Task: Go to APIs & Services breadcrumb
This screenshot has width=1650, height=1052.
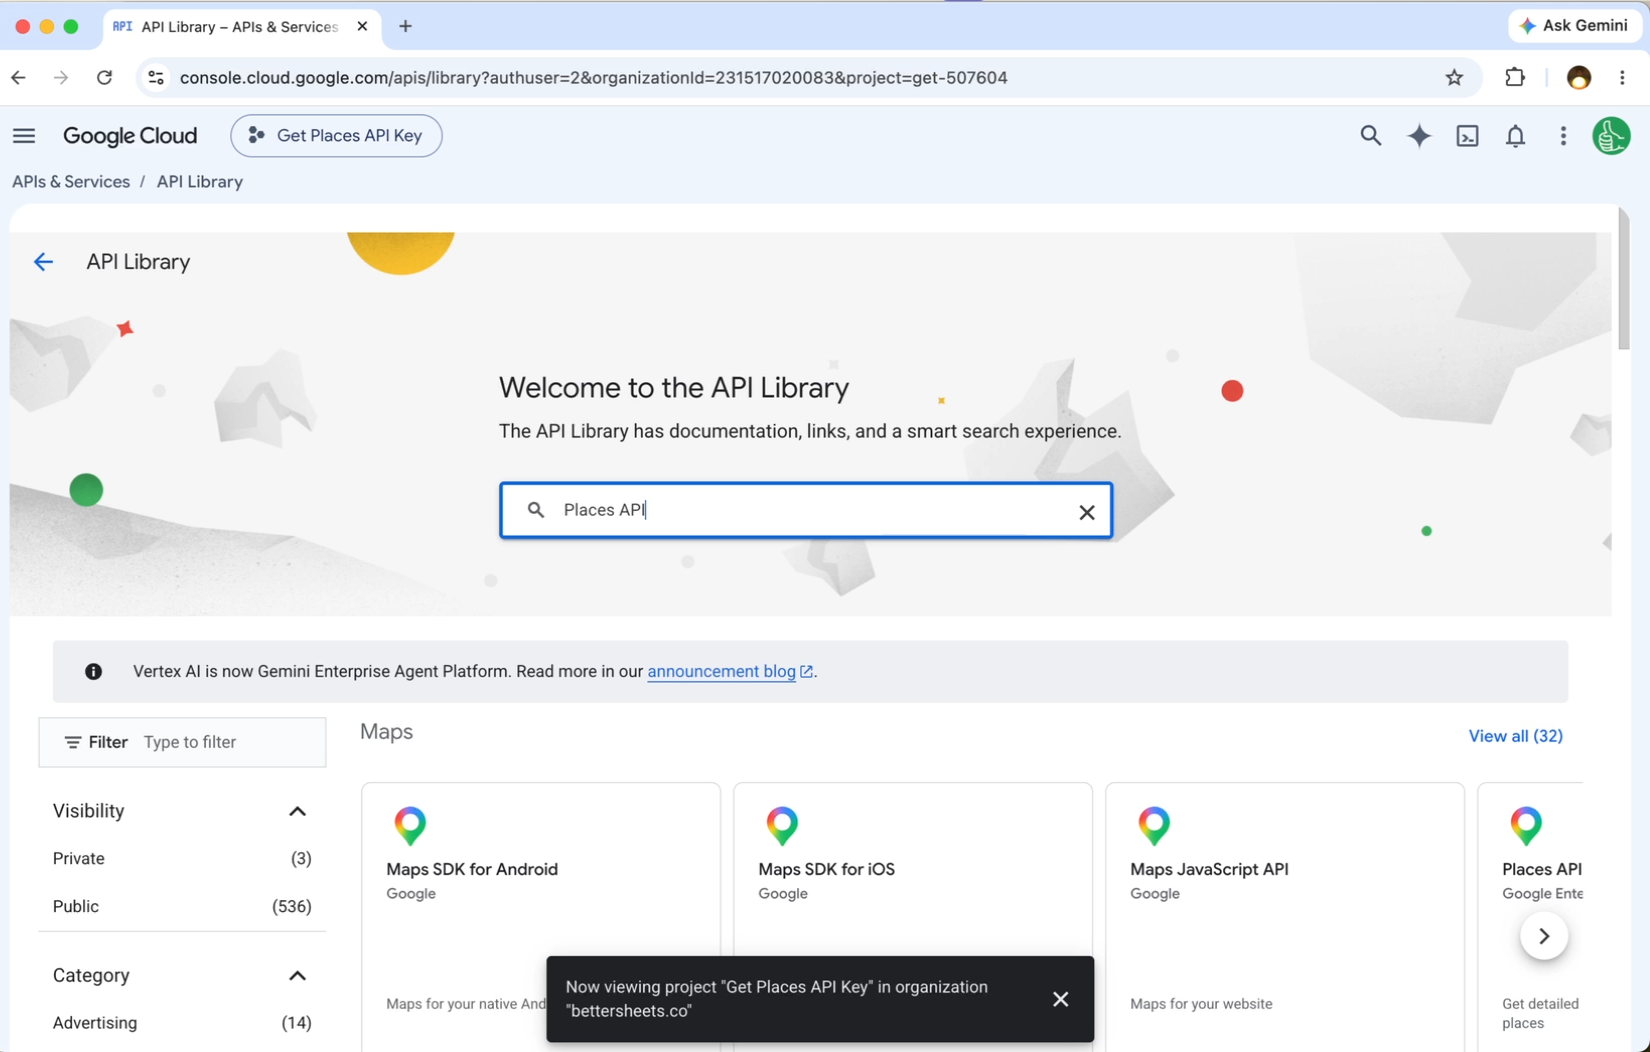Action: [x=71, y=182]
